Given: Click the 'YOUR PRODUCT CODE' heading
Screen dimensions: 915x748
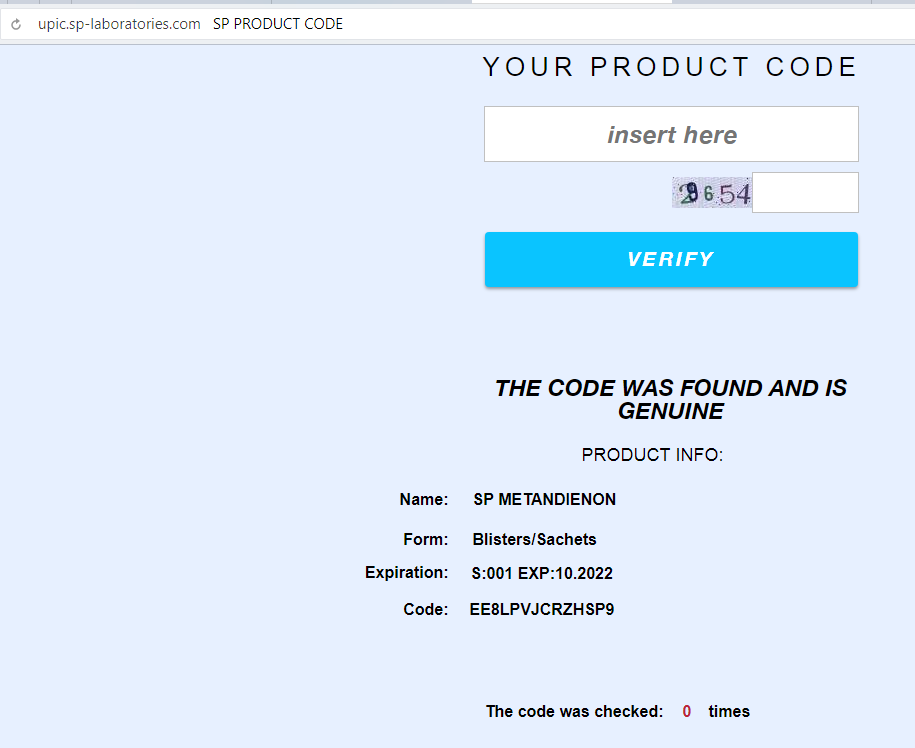Looking at the screenshot, I should pos(670,67).
